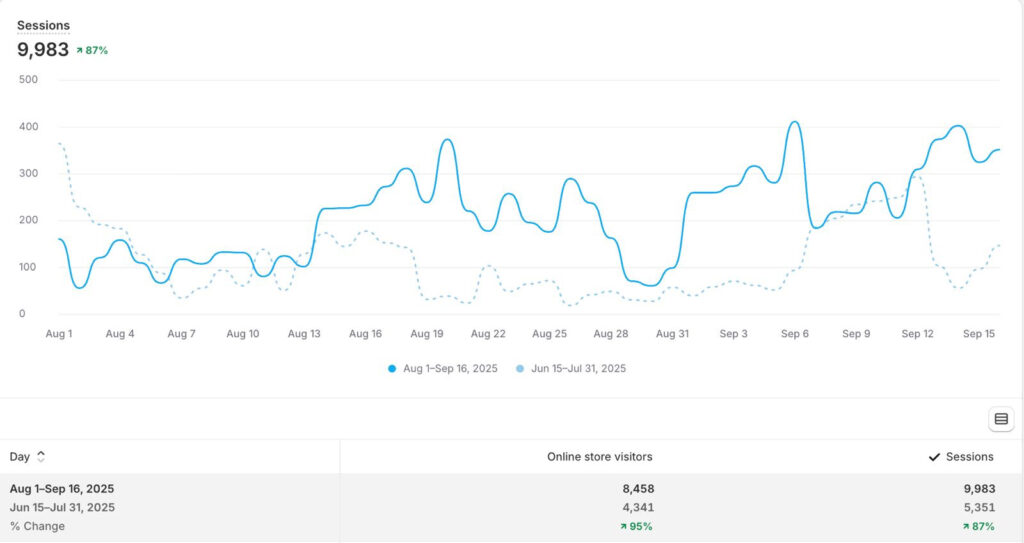
Task: Toggle the Jun 15–Jul 31, 2025 legend text
Action: coord(578,369)
